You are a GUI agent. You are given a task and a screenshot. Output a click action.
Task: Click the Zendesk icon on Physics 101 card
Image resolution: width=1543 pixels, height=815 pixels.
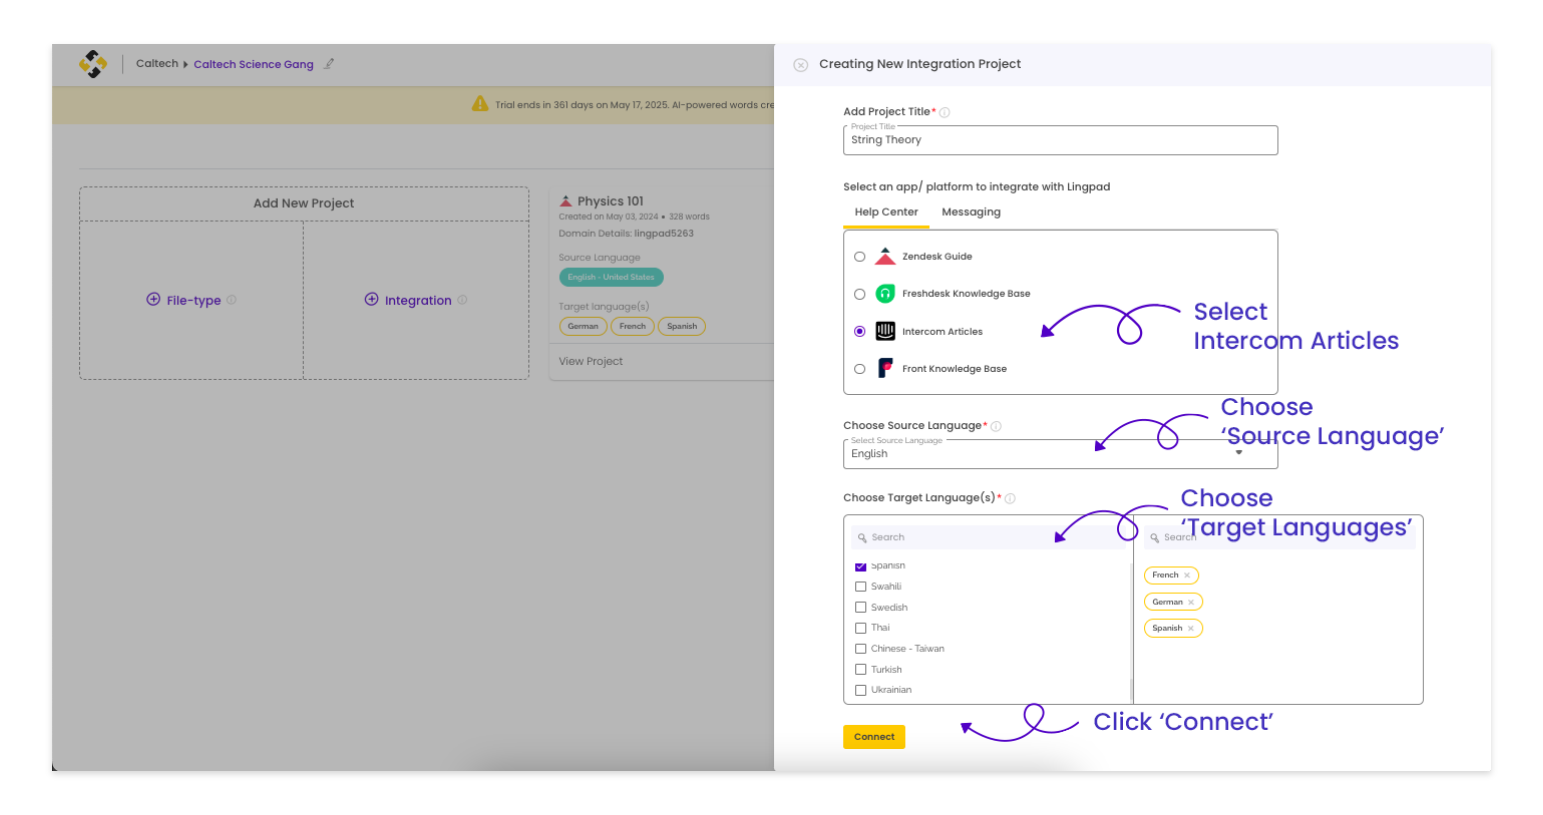pos(566,201)
